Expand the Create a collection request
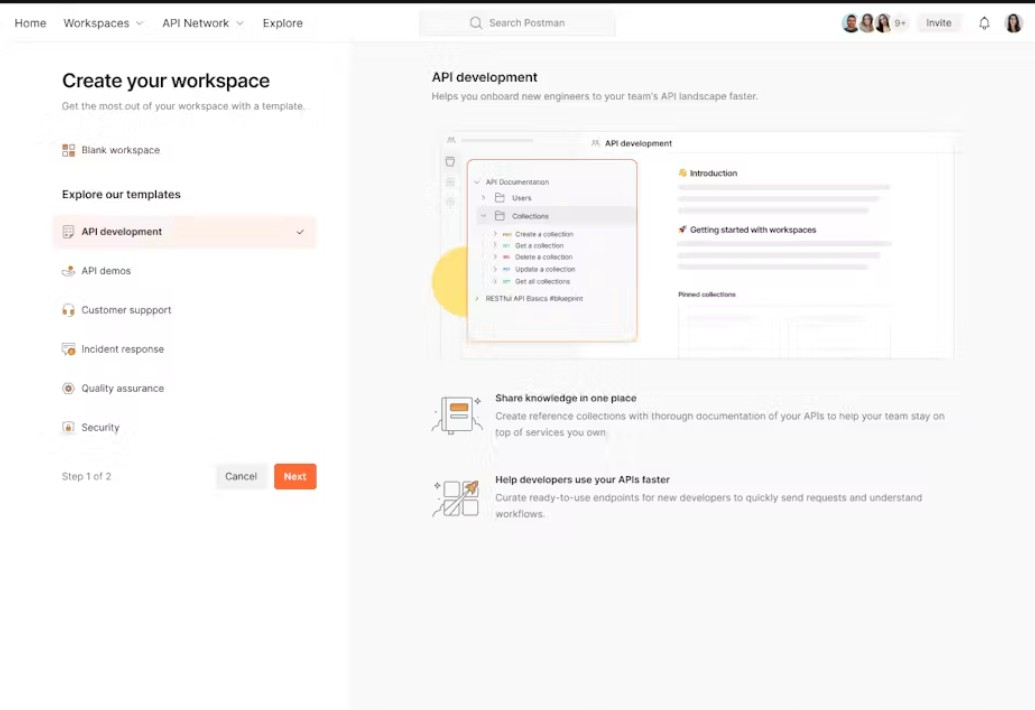 [495, 234]
